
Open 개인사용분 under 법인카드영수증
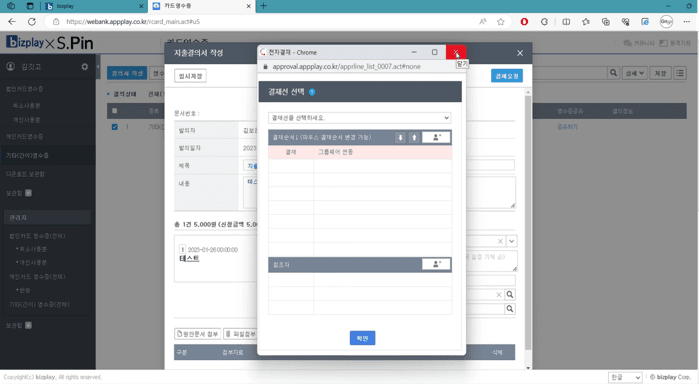26,120
